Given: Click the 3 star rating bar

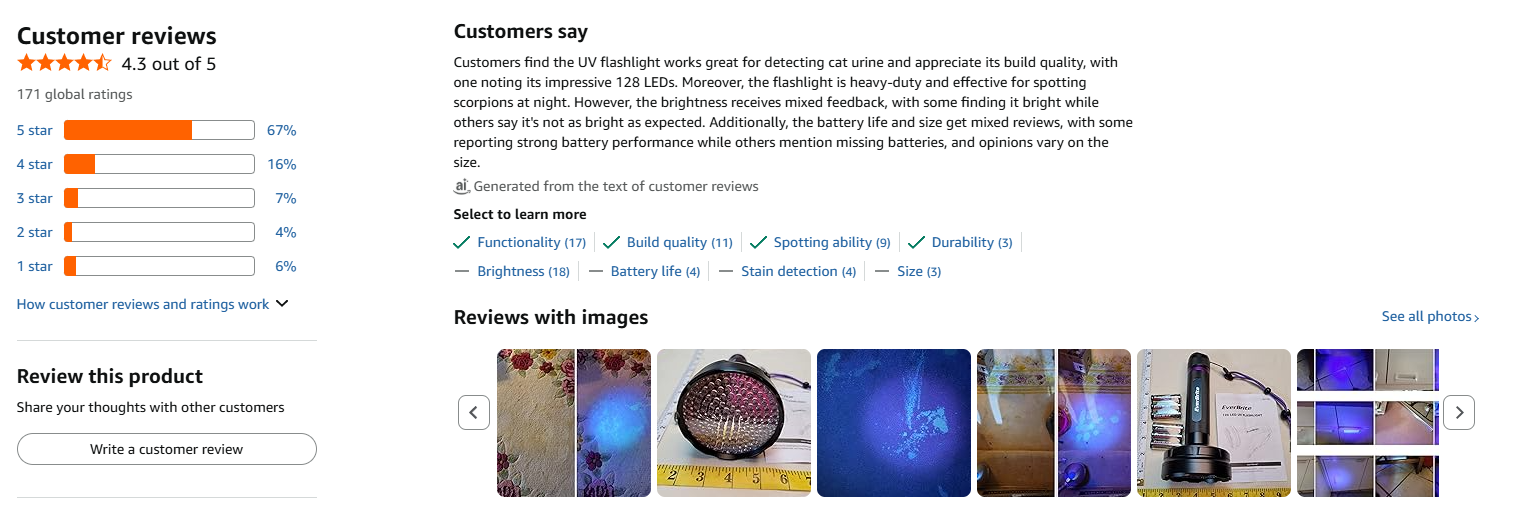Looking at the screenshot, I should click(159, 198).
